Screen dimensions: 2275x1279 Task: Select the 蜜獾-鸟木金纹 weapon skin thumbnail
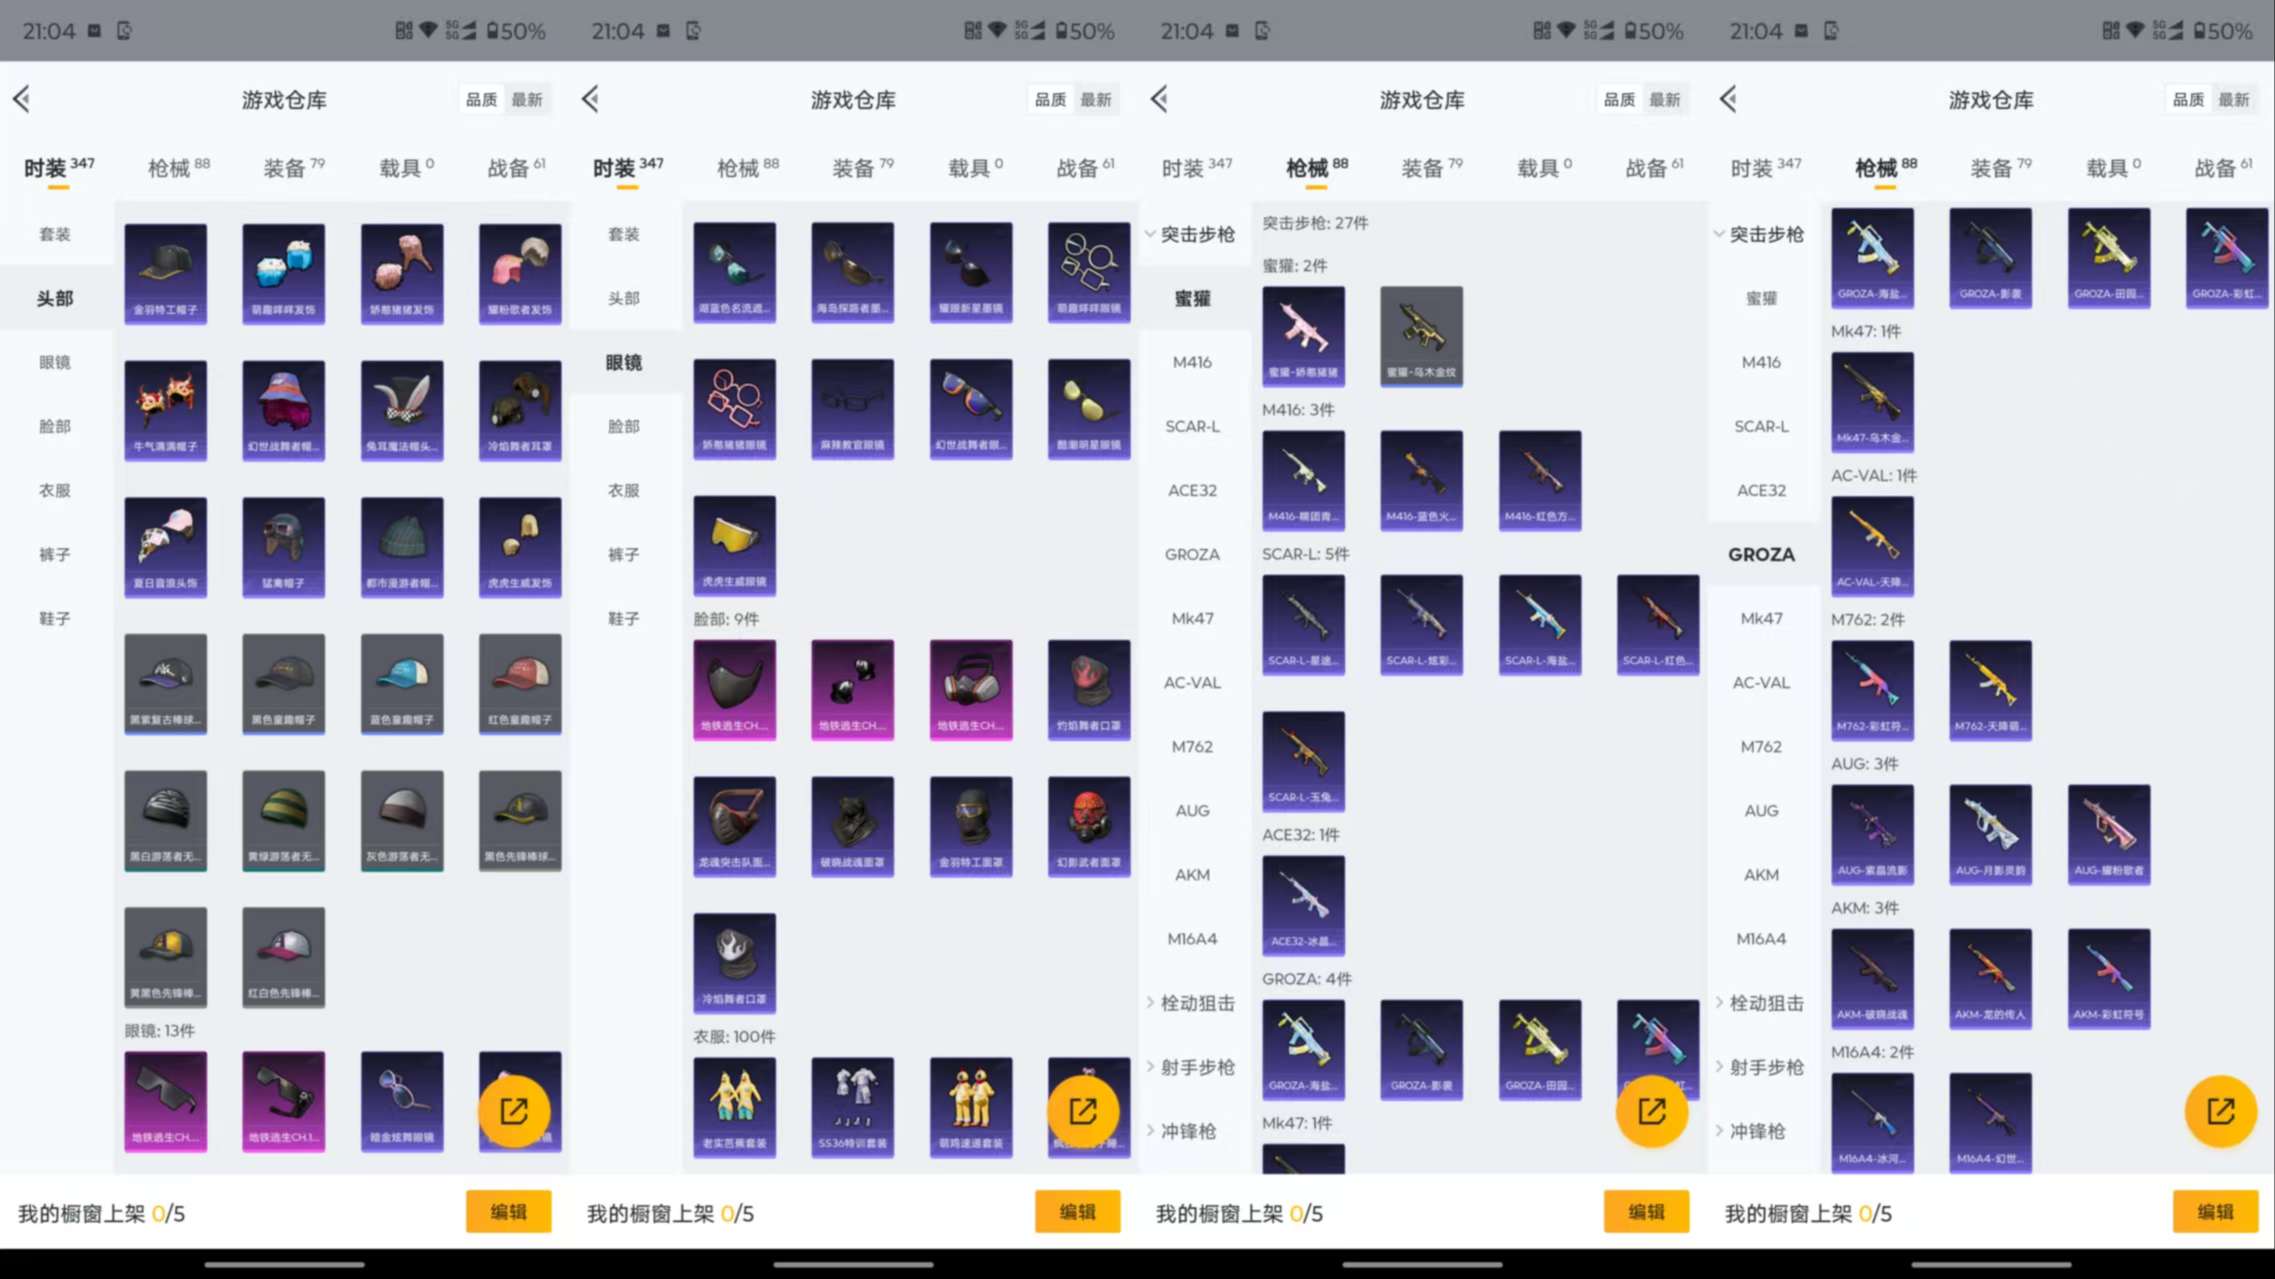coord(1421,337)
